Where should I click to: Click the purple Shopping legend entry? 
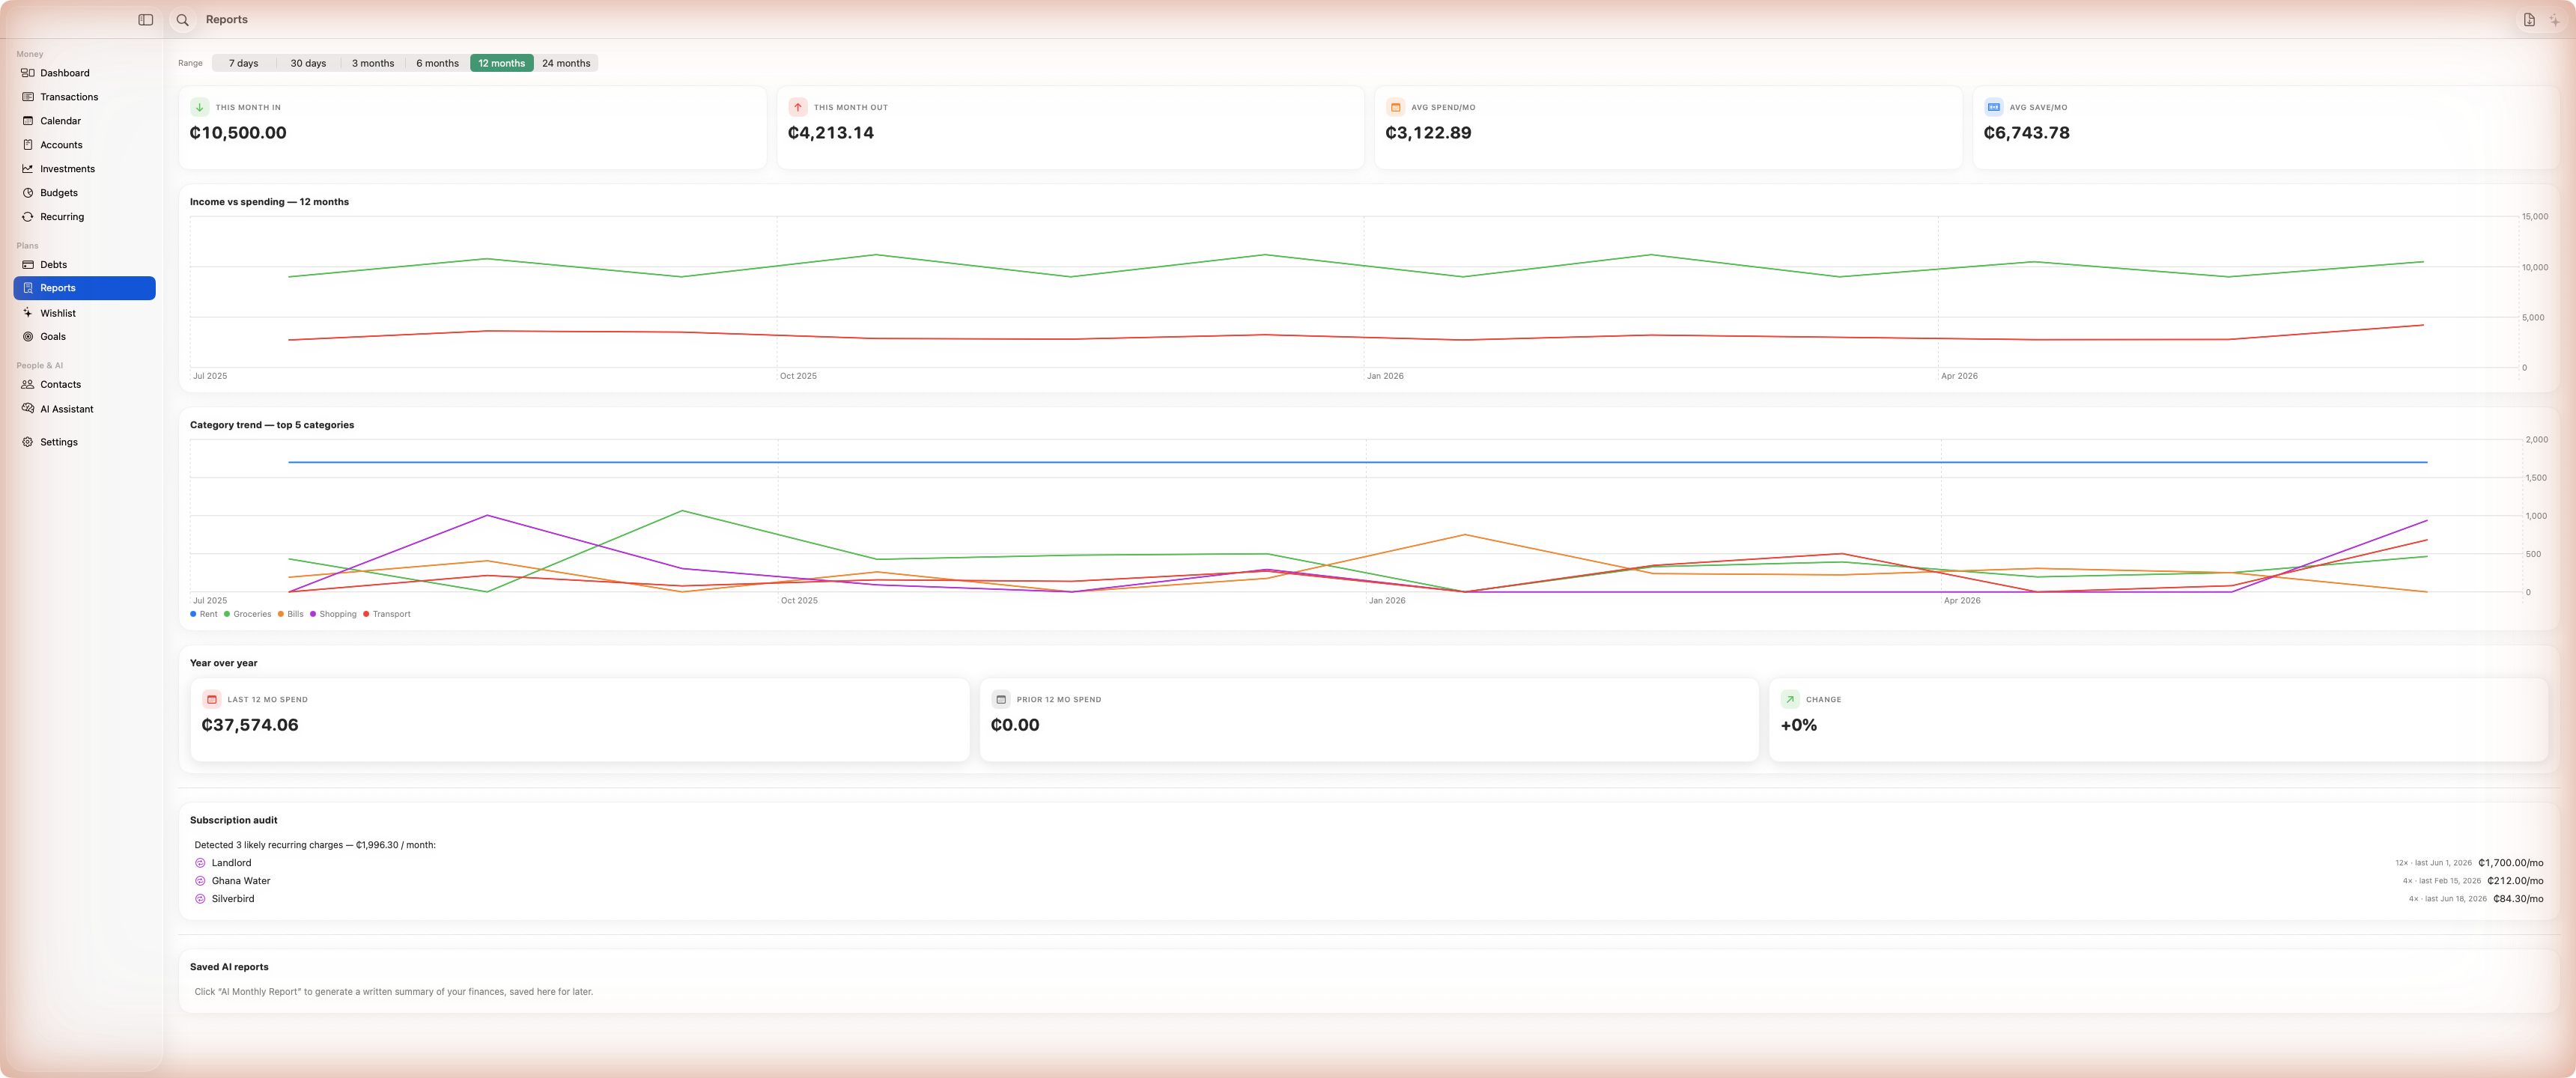(x=333, y=614)
